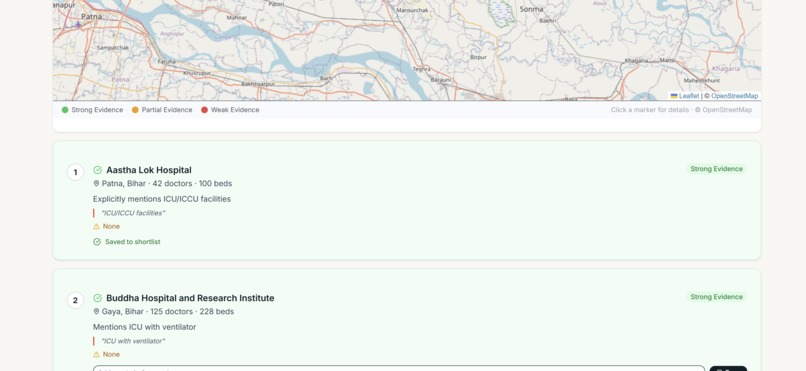Viewport: 806px width, 371px height.
Task: Click the warning triangle icon in the Buddha Hospital card
Action: [x=96, y=355]
